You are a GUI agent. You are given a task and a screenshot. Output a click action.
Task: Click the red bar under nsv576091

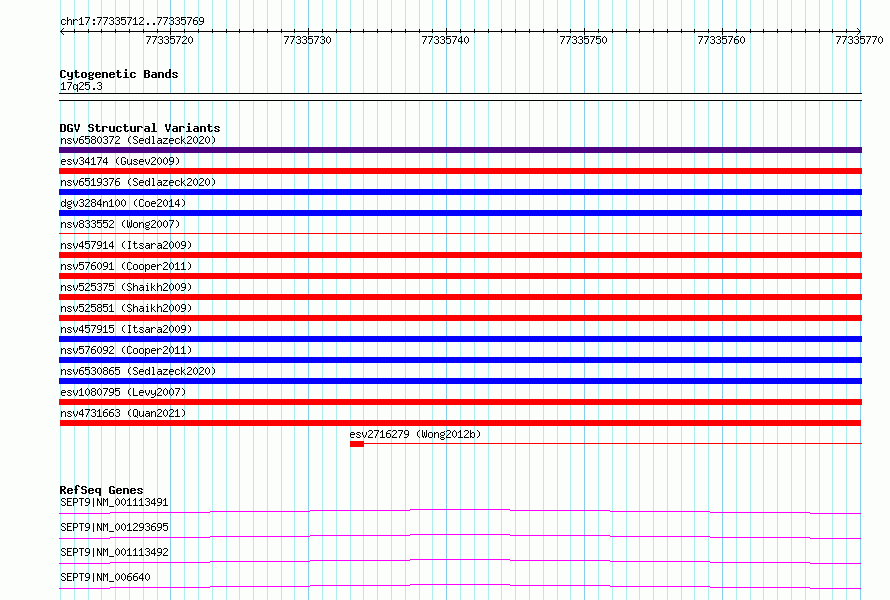pyautogui.click(x=460, y=276)
